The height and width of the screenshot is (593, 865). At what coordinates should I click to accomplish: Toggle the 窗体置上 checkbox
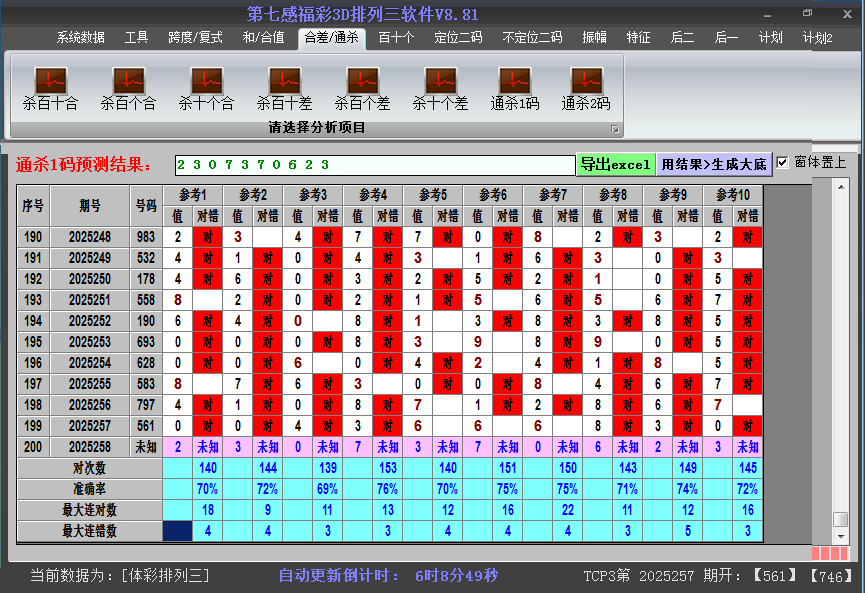[782, 163]
